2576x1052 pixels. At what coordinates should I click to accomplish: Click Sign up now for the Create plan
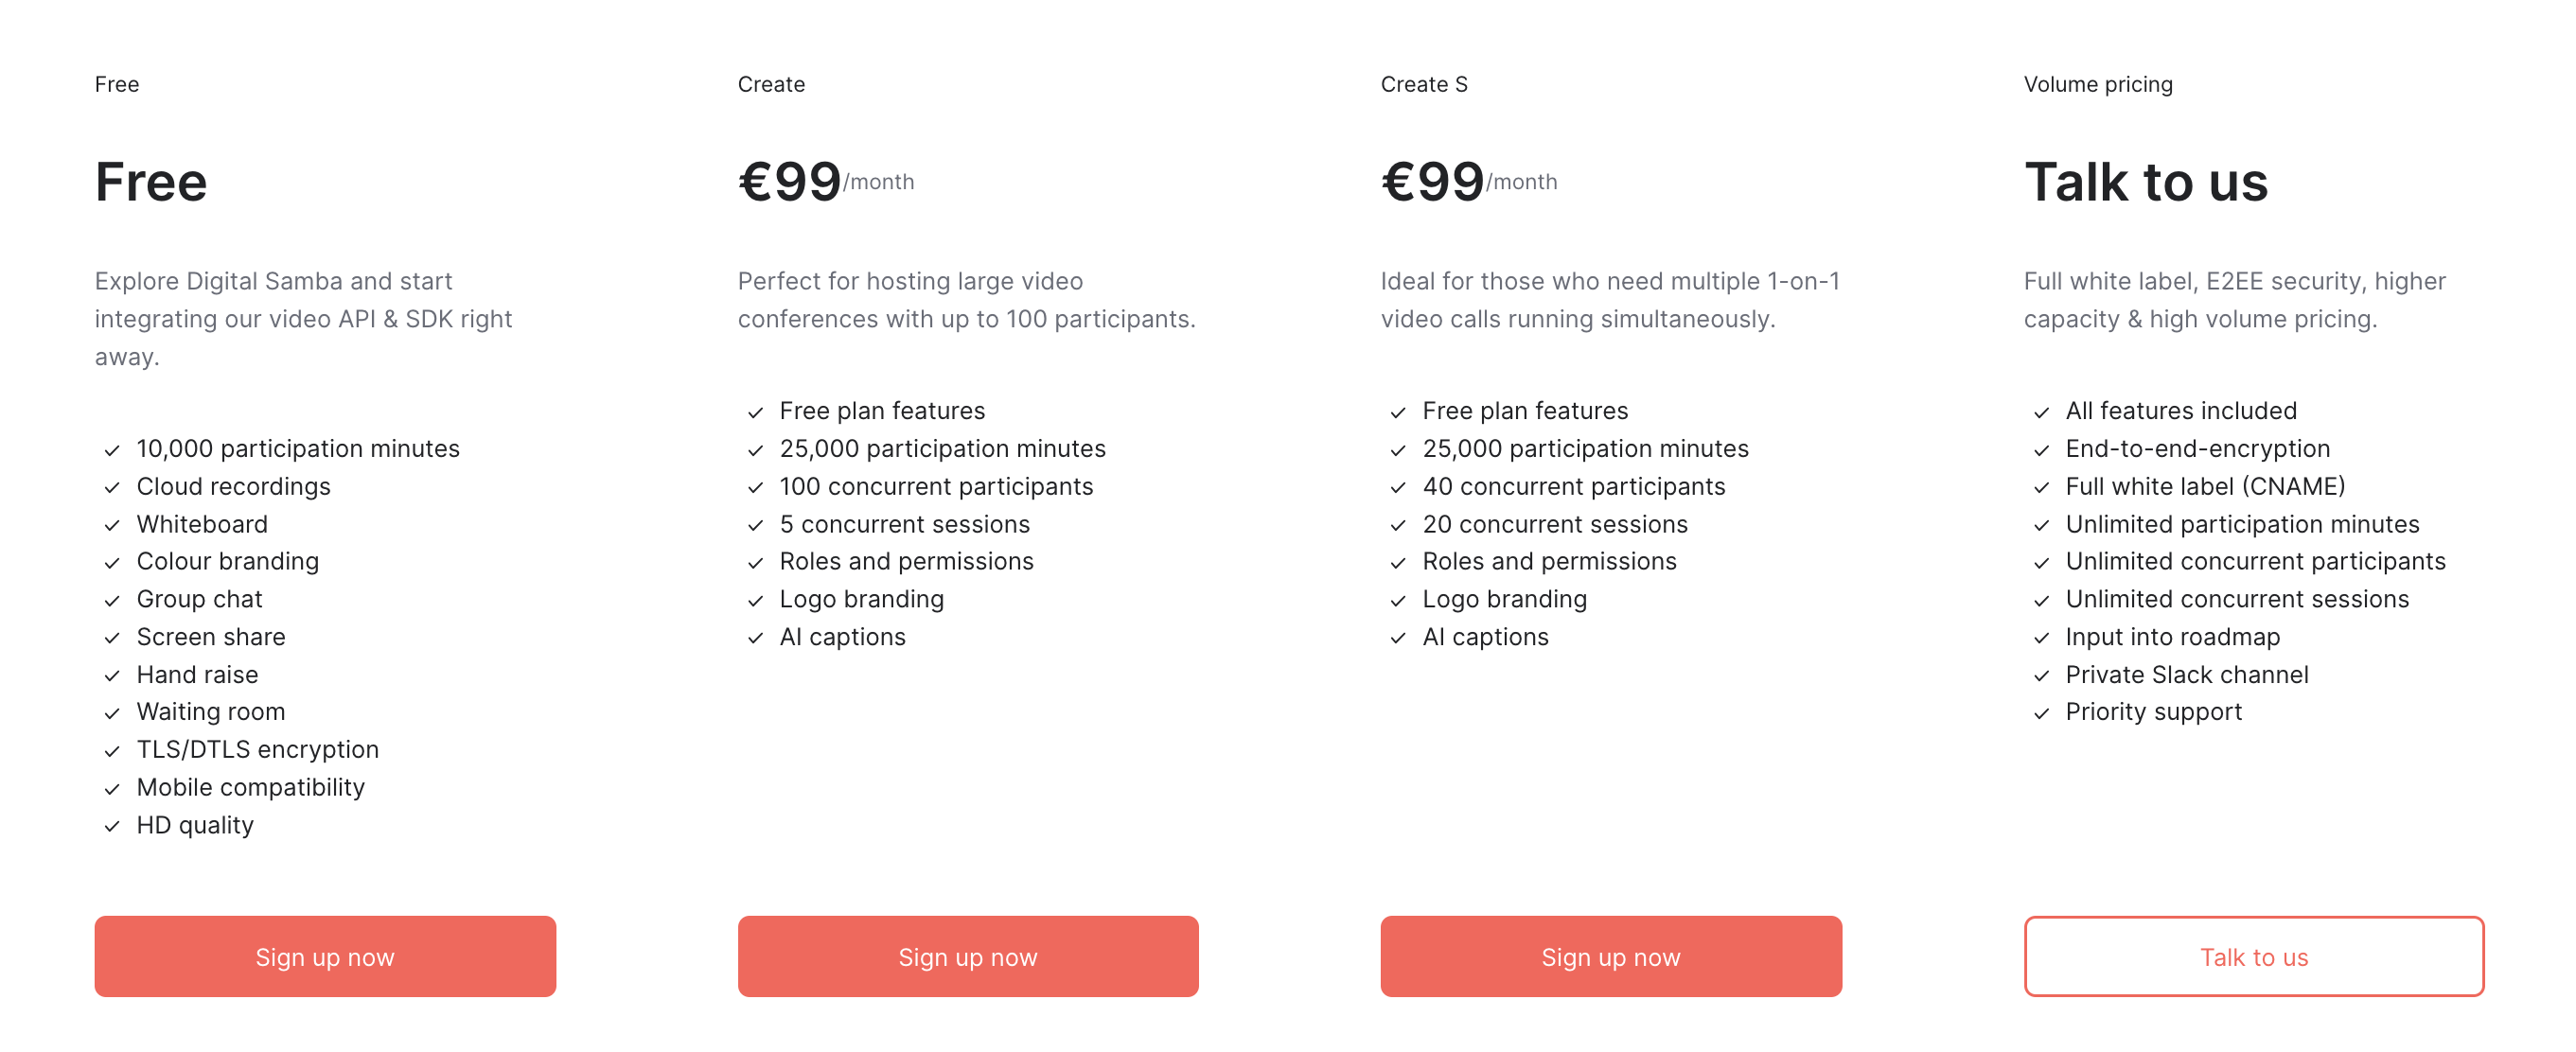(x=967, y=956)
